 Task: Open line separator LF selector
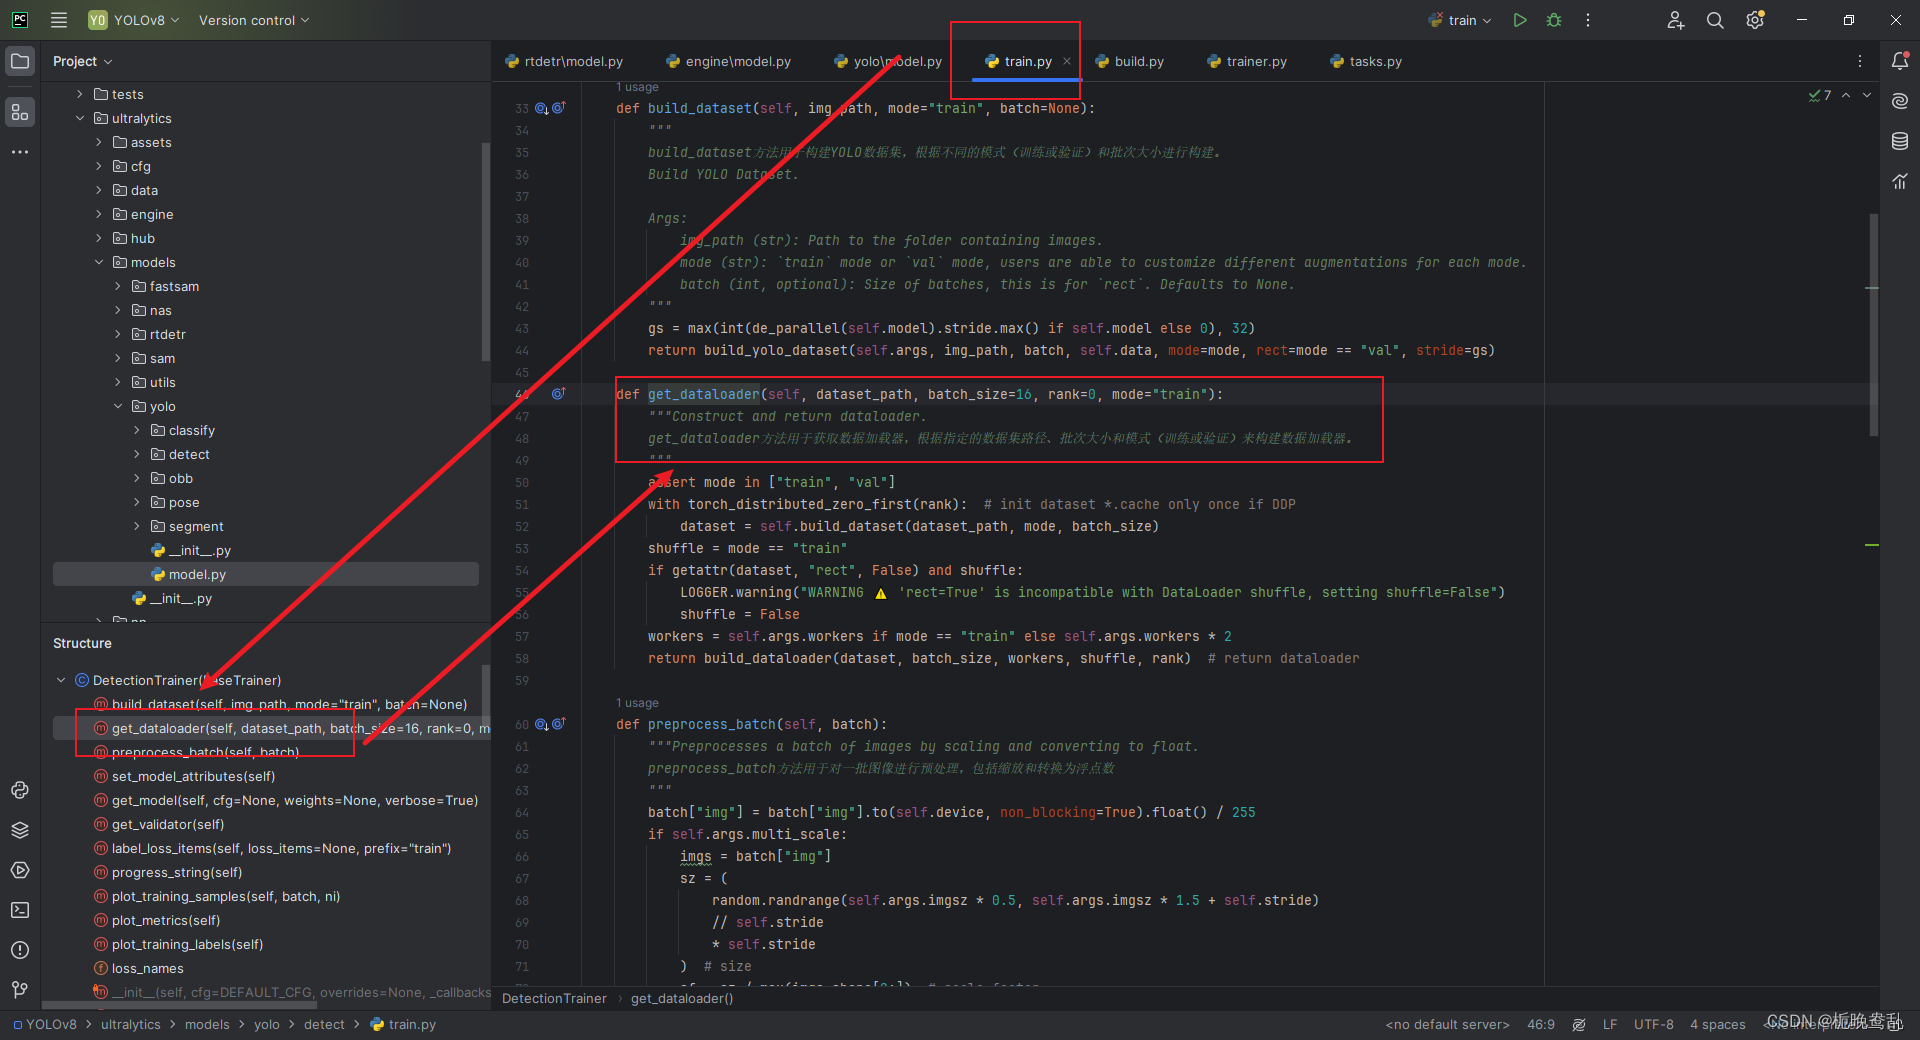point(1610,1024)
